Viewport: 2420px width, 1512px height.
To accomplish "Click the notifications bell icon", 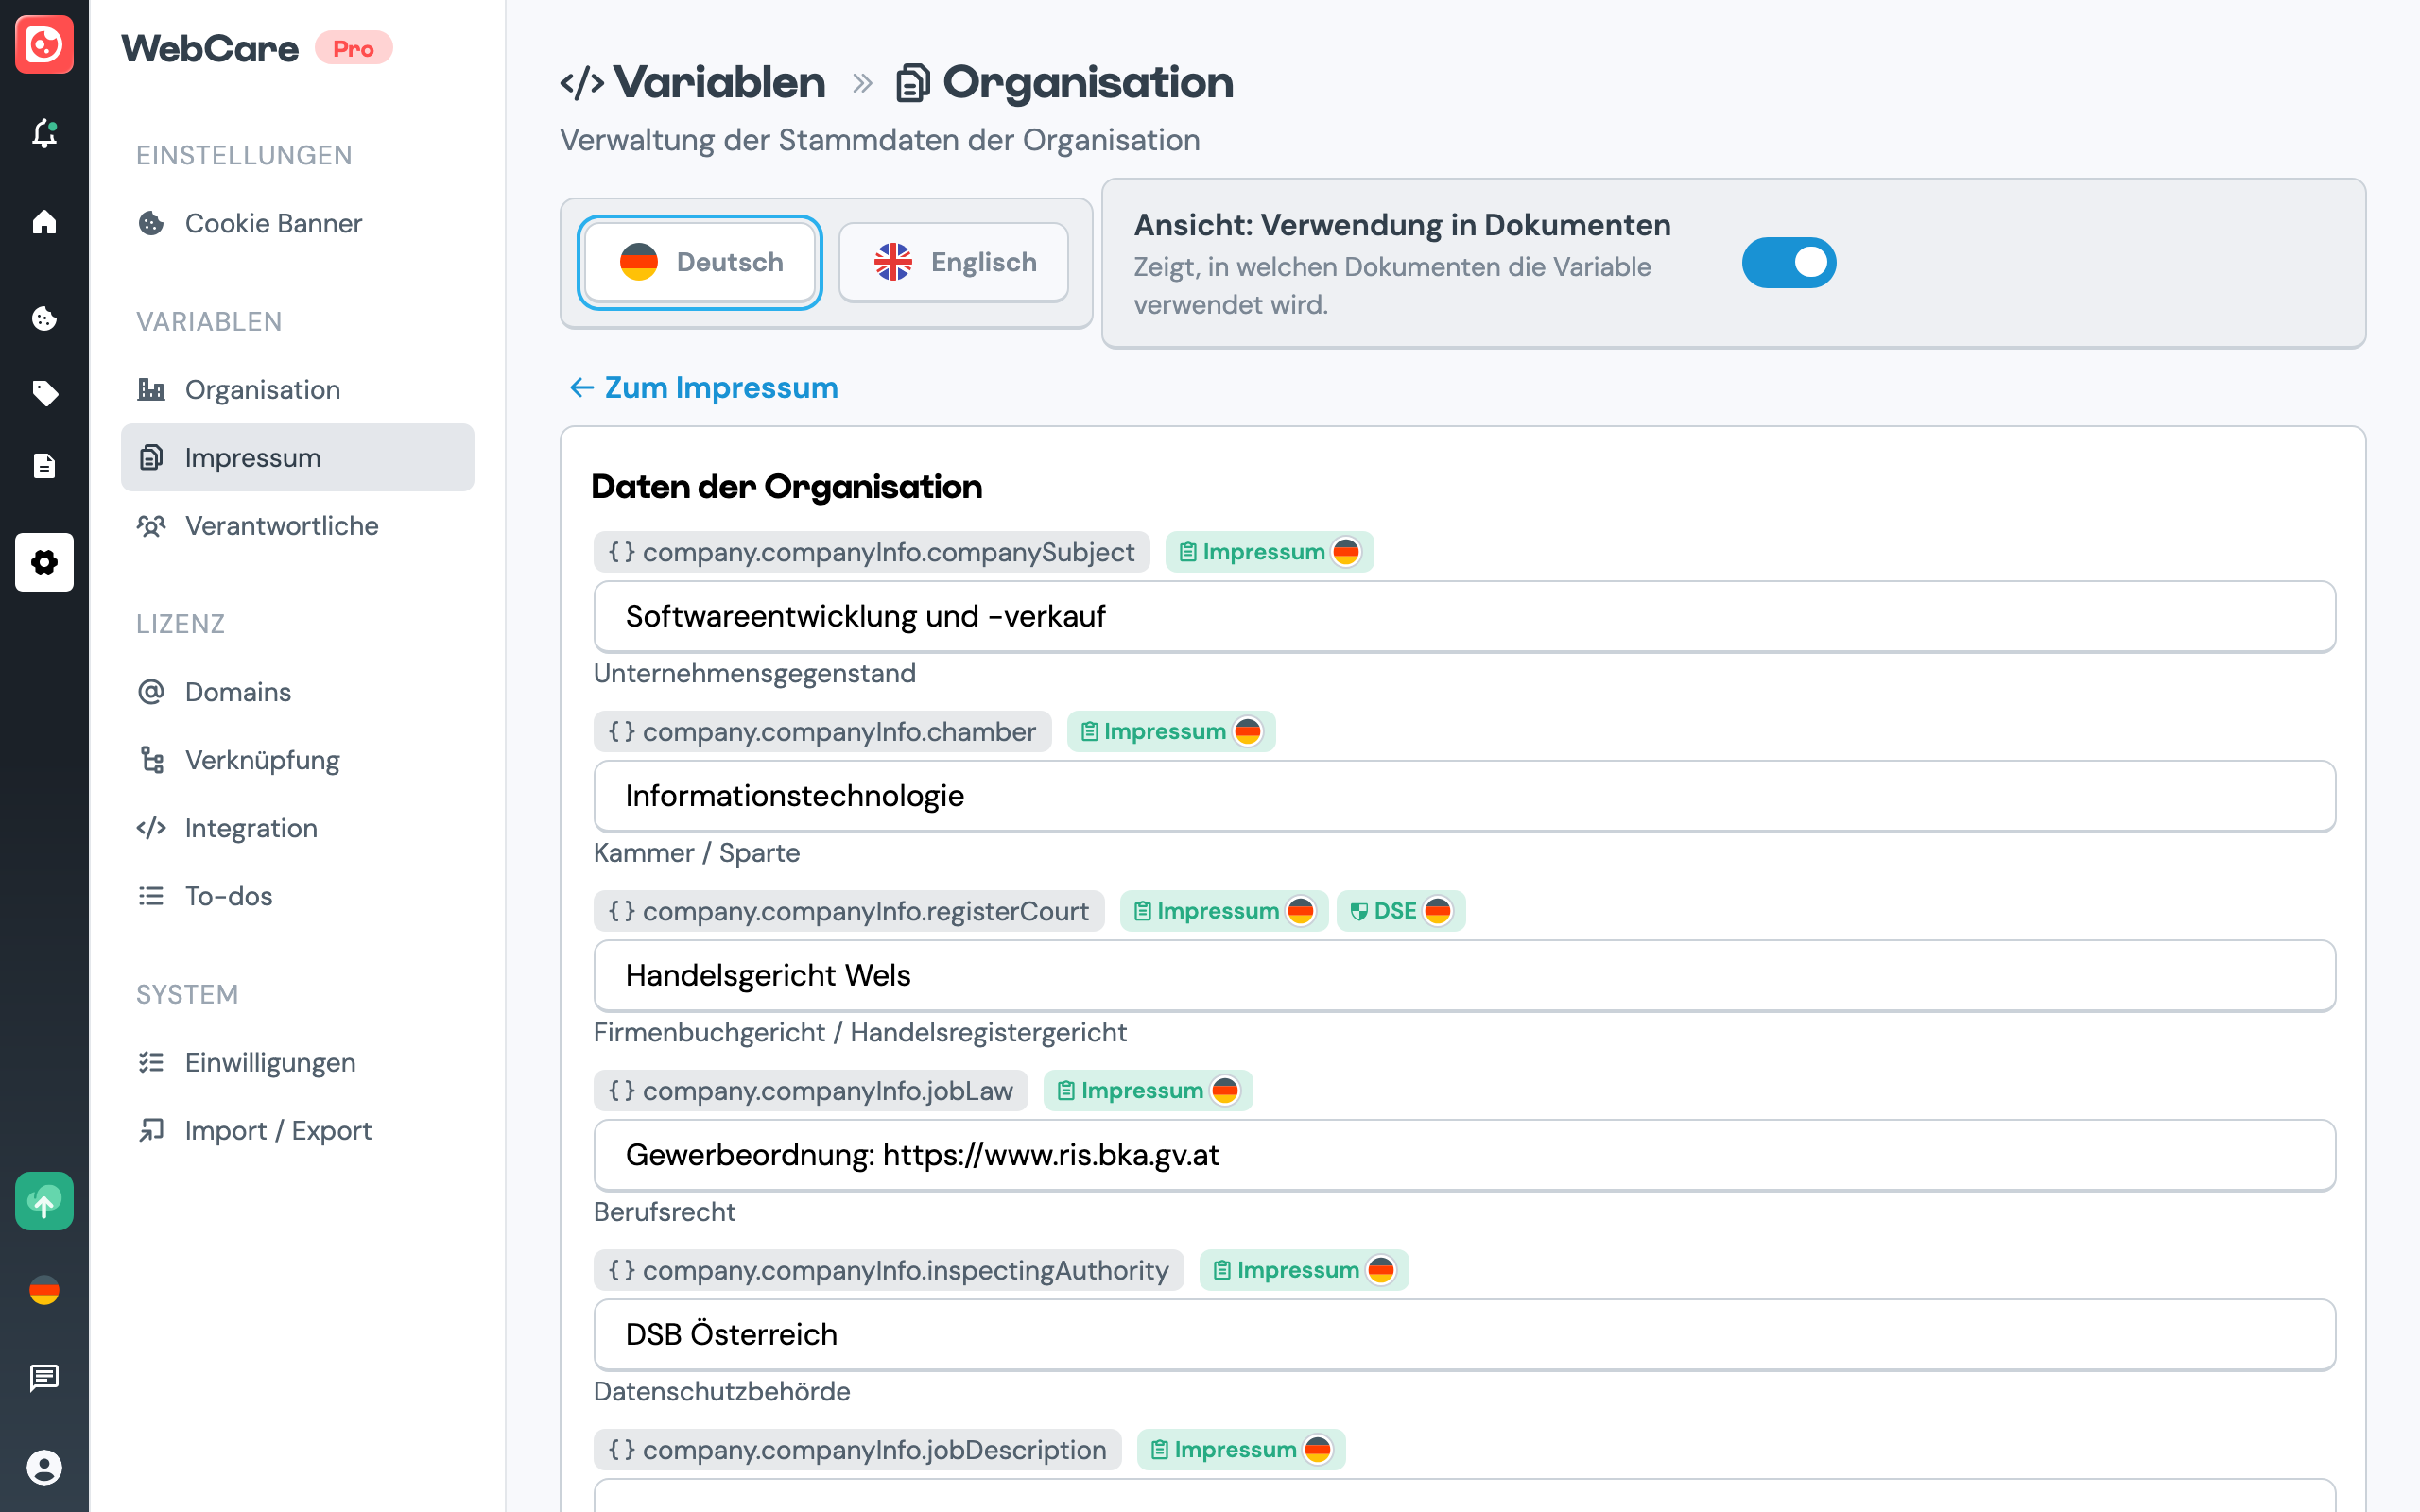I will pos(44,133).
